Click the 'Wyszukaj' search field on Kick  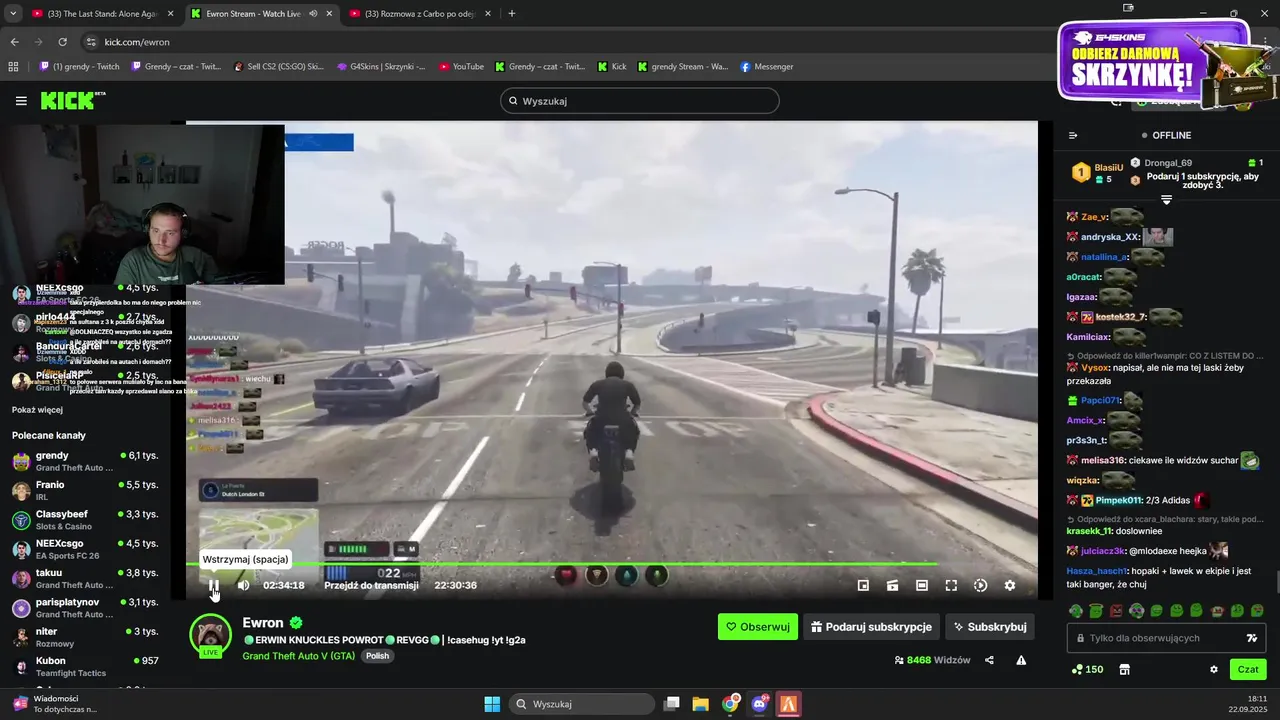coord(640,101)
